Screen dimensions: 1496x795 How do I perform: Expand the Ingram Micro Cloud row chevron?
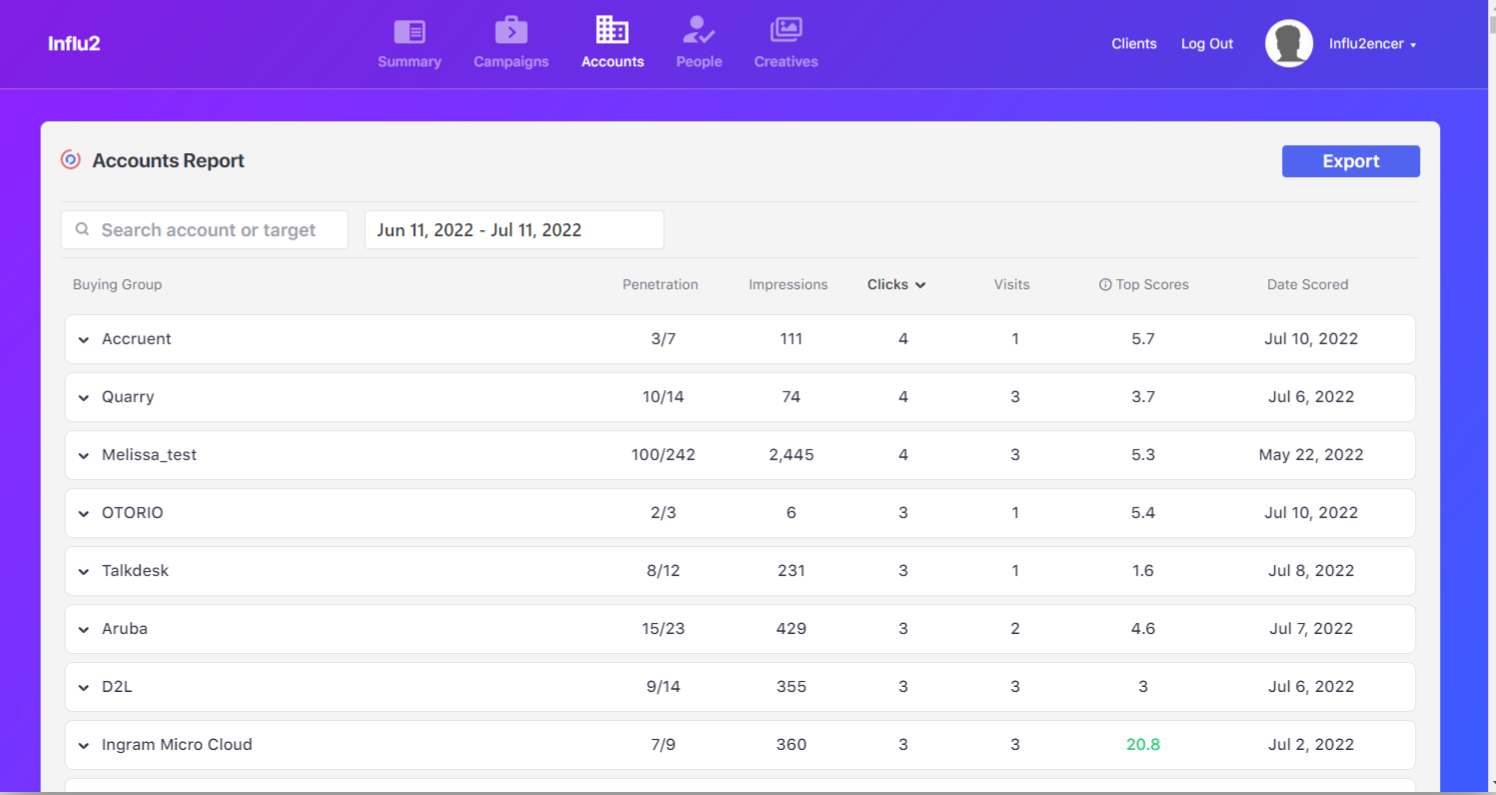click(x=84, y=746)
